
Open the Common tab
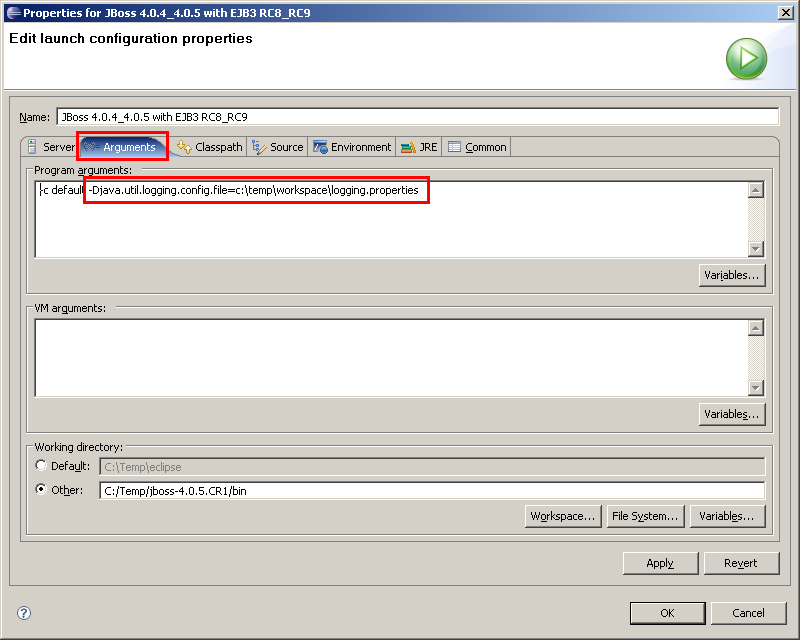point(477,147)
